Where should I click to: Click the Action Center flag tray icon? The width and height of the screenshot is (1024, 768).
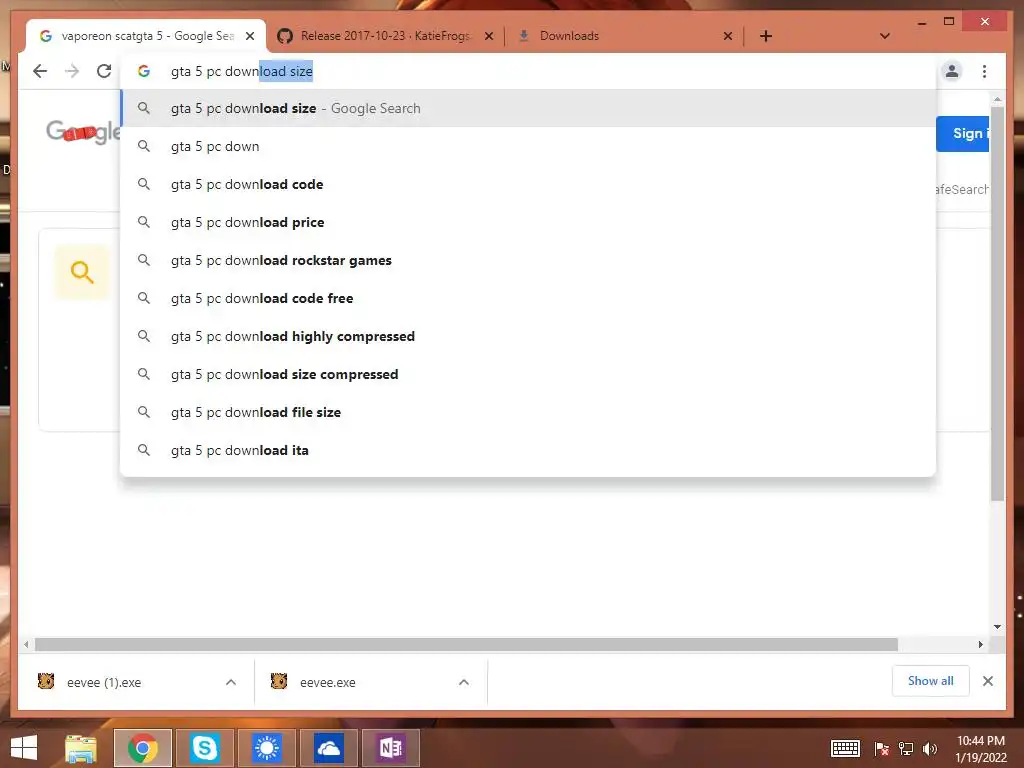(x=882, y=748)
